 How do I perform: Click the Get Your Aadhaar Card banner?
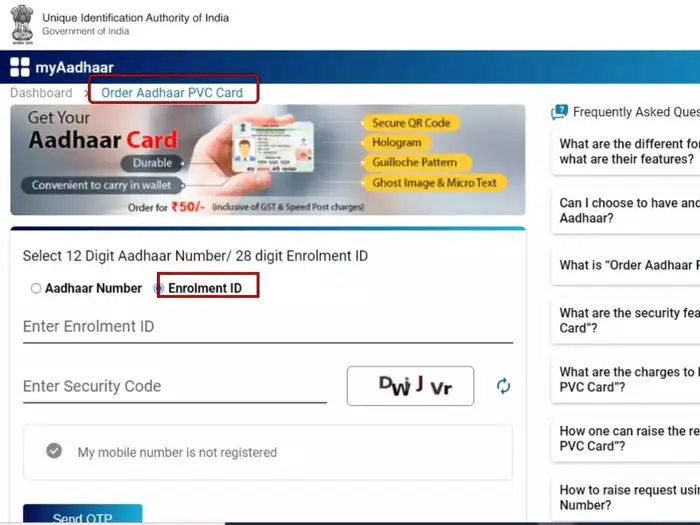point(268,160)
